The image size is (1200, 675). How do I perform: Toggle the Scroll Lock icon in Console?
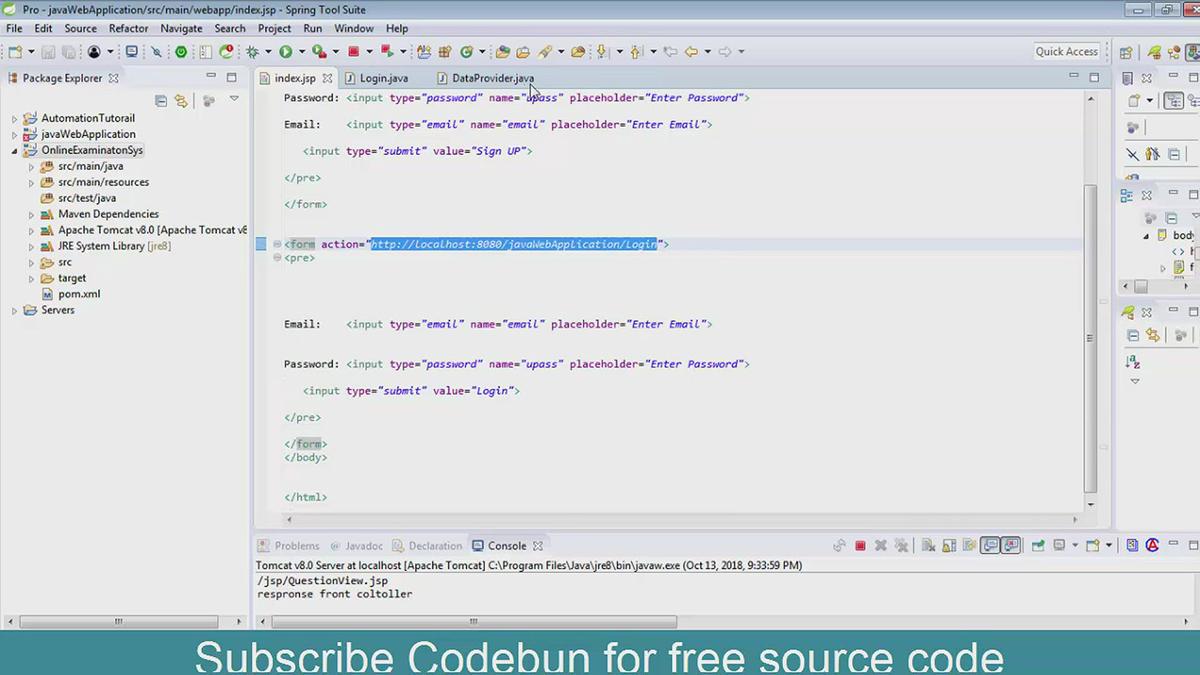coord(949,546)
